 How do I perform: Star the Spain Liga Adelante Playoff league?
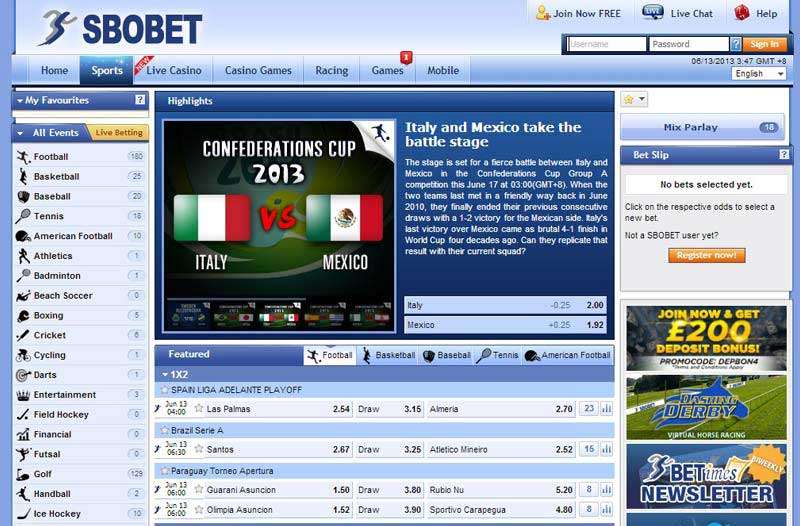tap(164, 390)
